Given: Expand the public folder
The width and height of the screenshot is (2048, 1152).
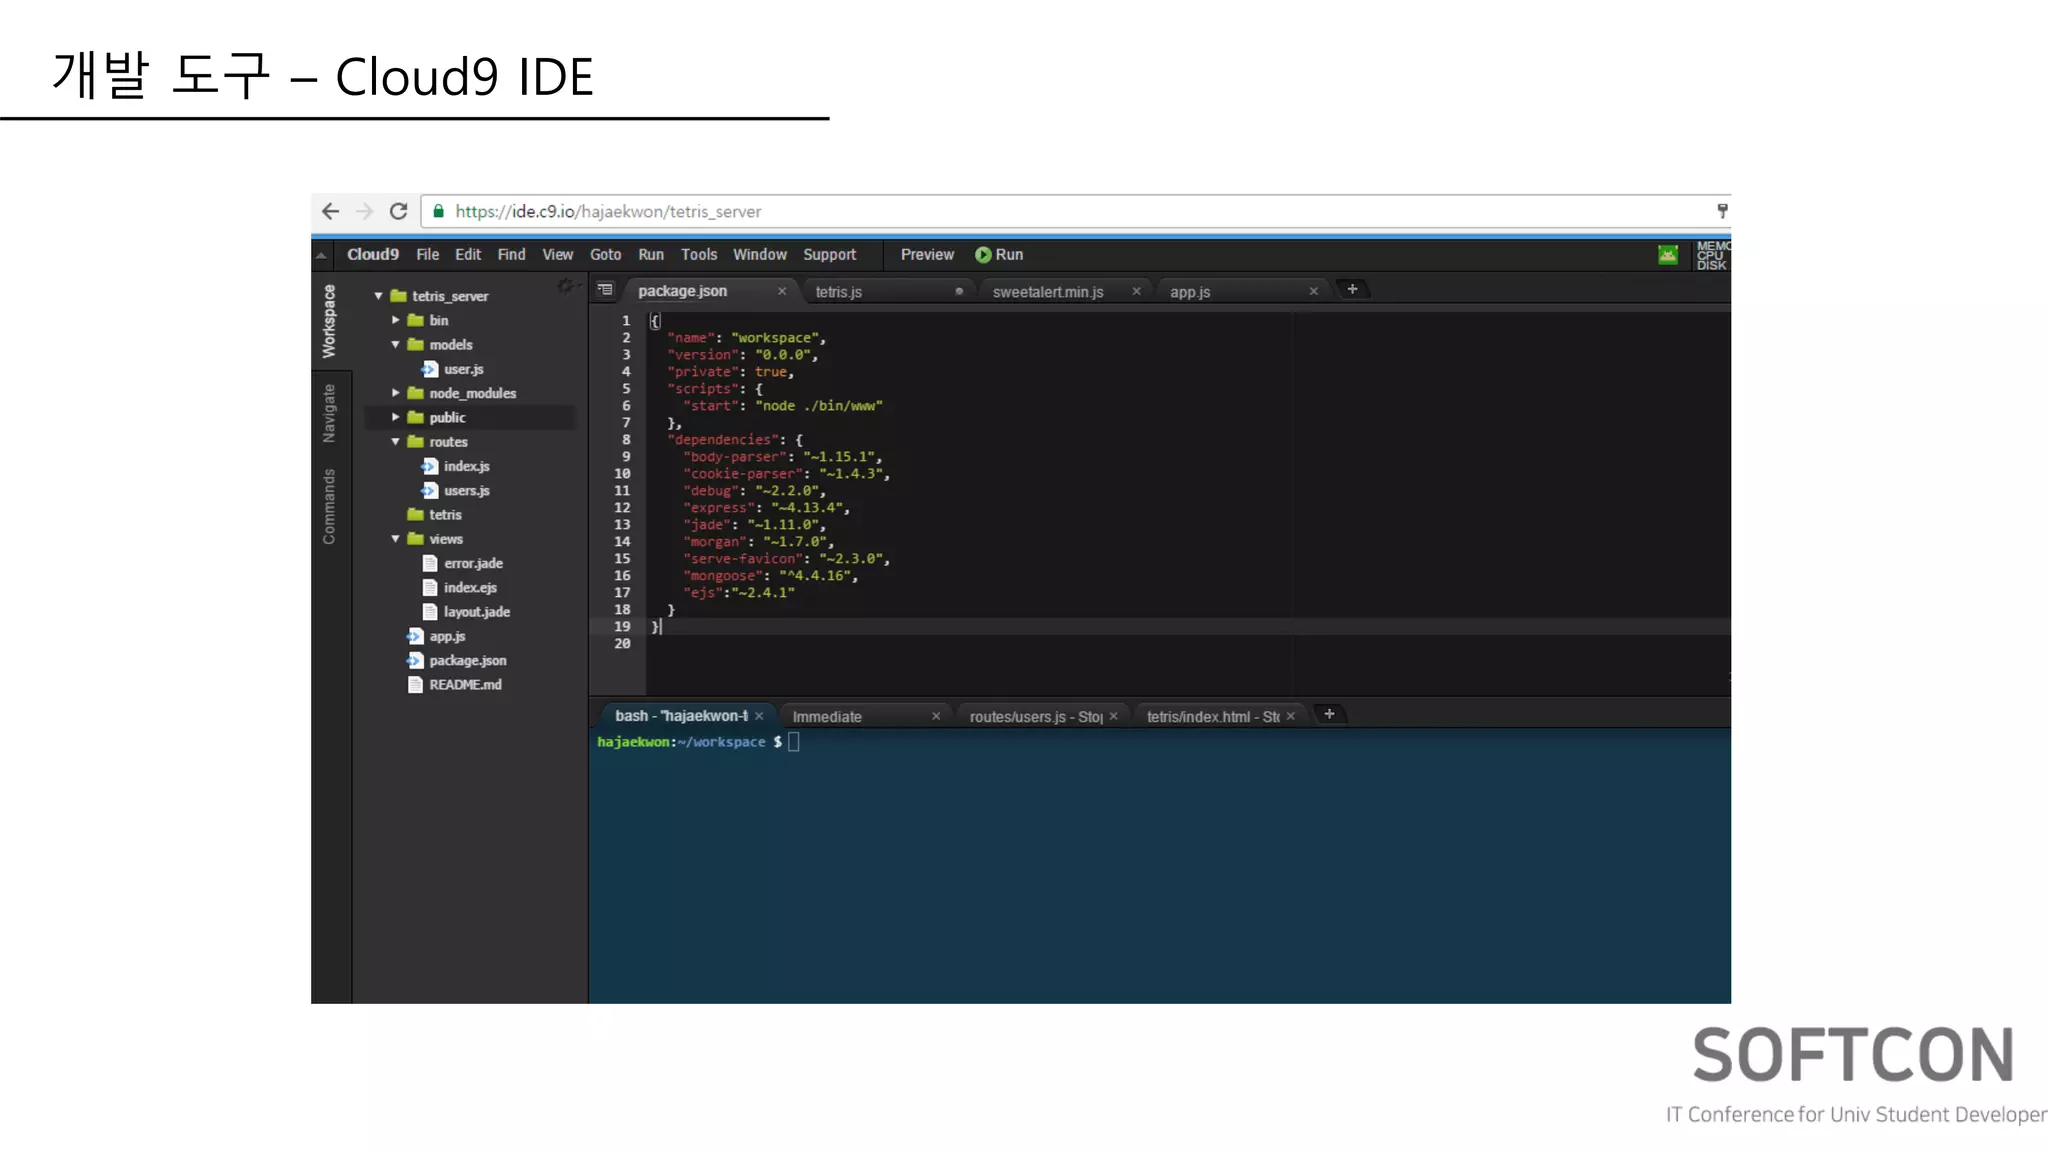Looking at the screenshot, I should tap(396, 417).
